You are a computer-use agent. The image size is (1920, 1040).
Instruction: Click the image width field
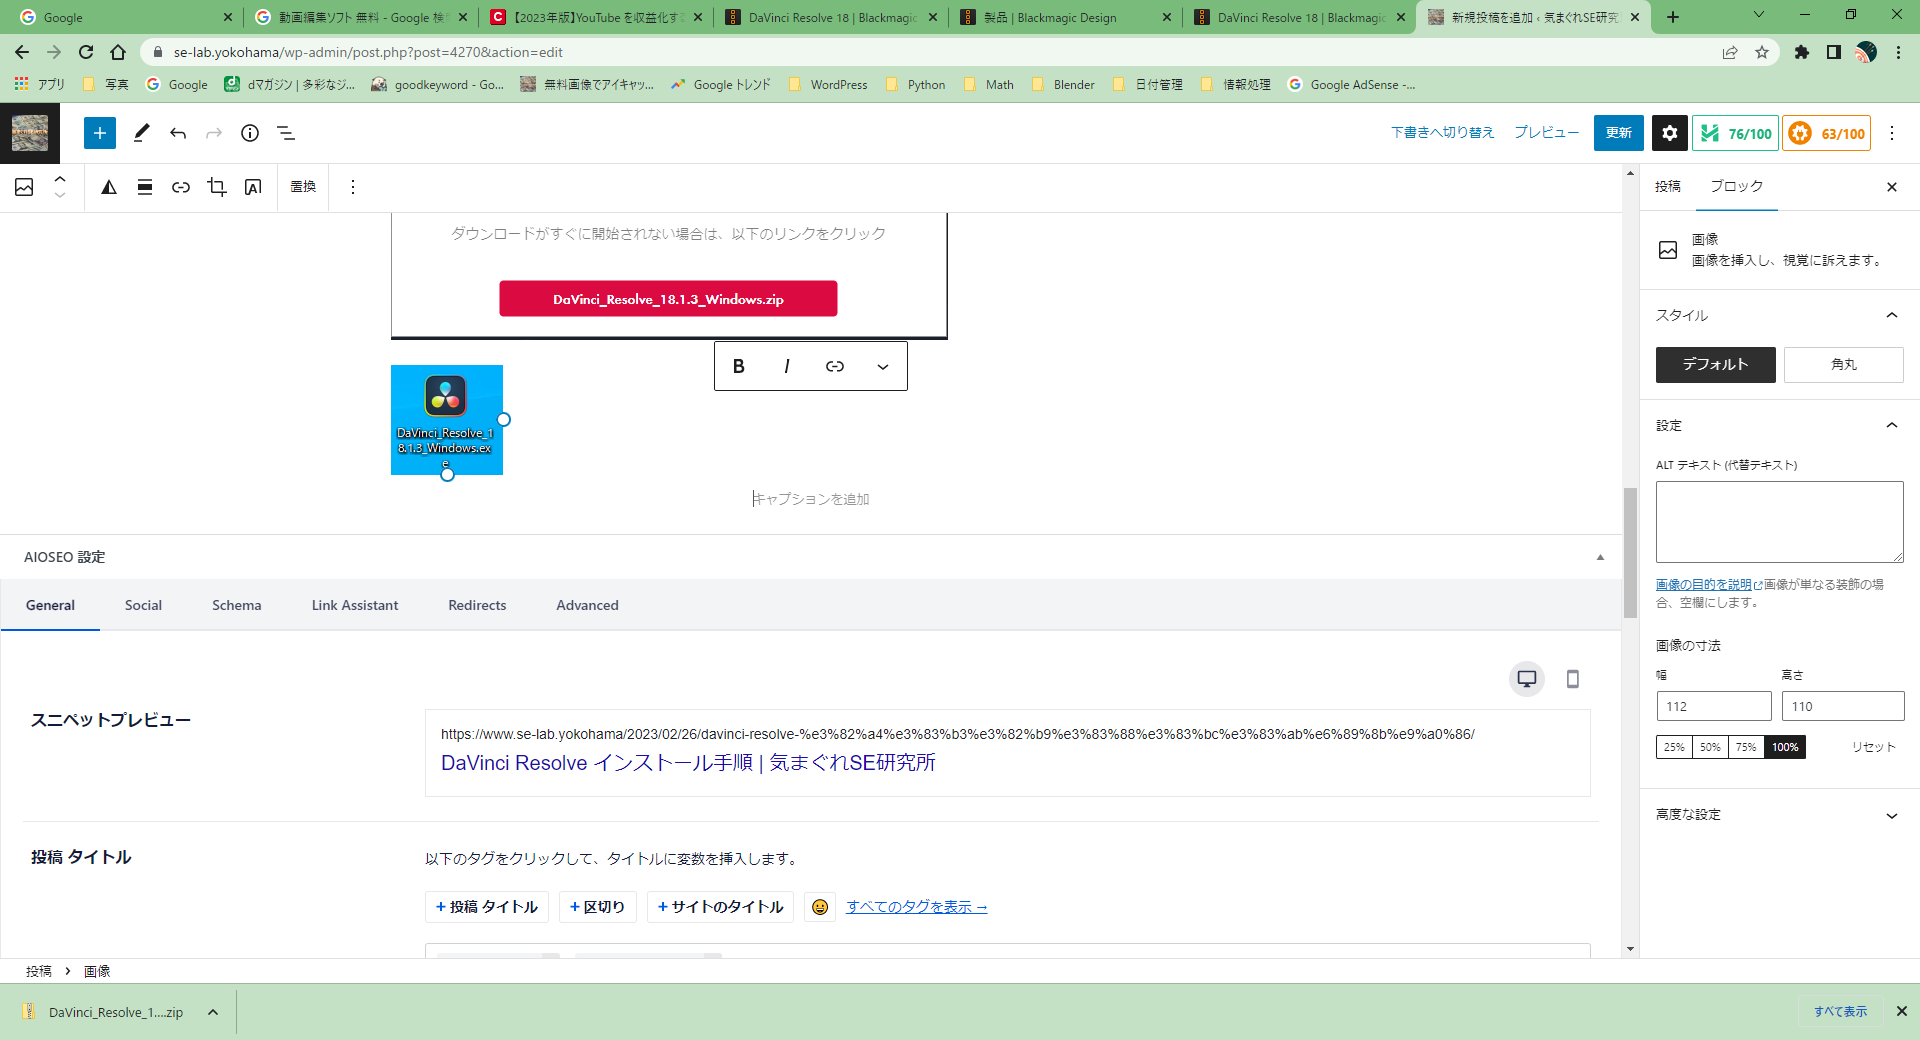coord(1714,706)
